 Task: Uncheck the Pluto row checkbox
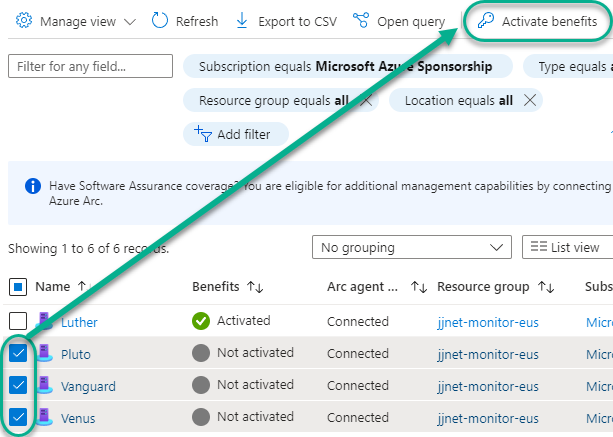(18, 353)
